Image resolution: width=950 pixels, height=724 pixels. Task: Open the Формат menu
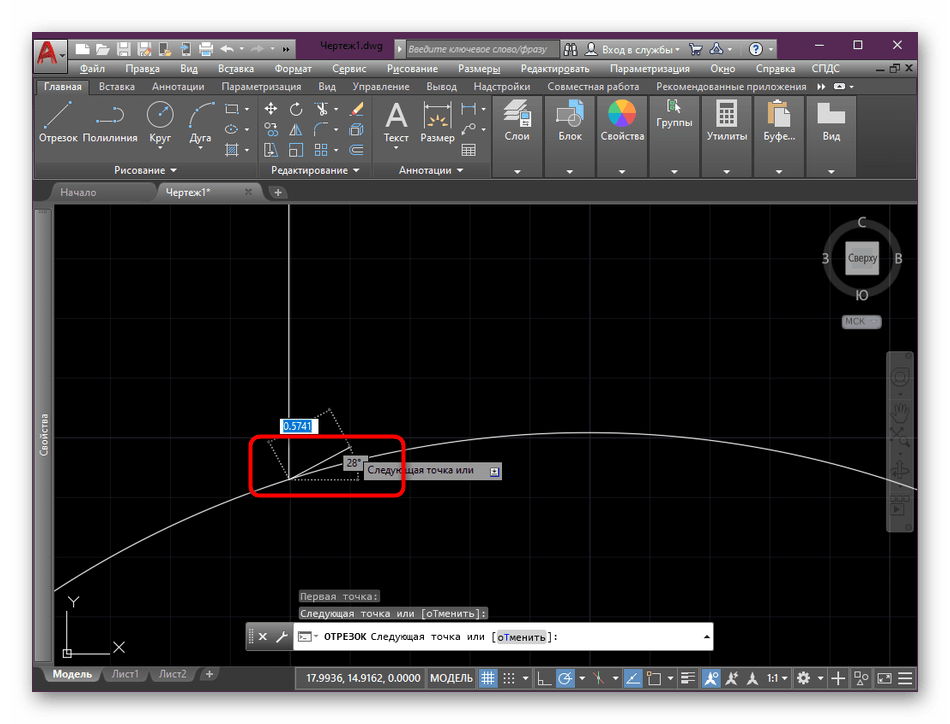(292, 69)
